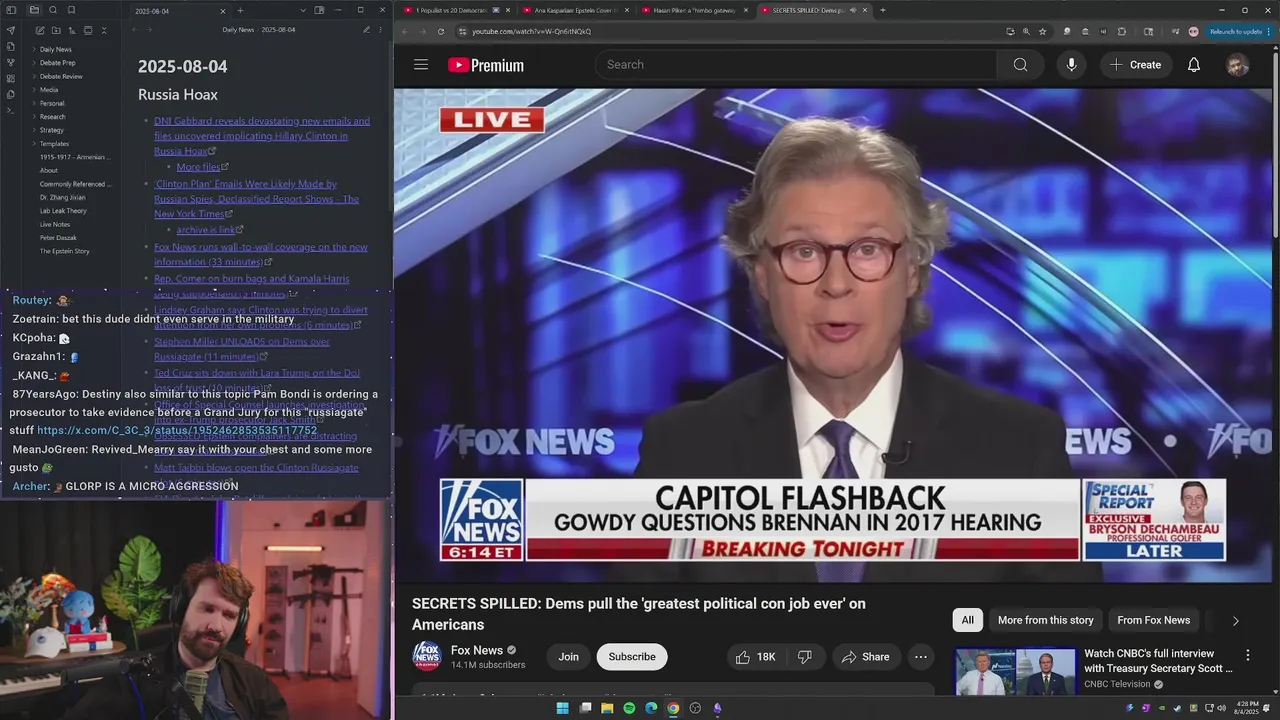Image resolution: width=1280 pixels, height=720 pixels.
Task: Start voice search microphone icon
Action: [x=1071, y=65]
